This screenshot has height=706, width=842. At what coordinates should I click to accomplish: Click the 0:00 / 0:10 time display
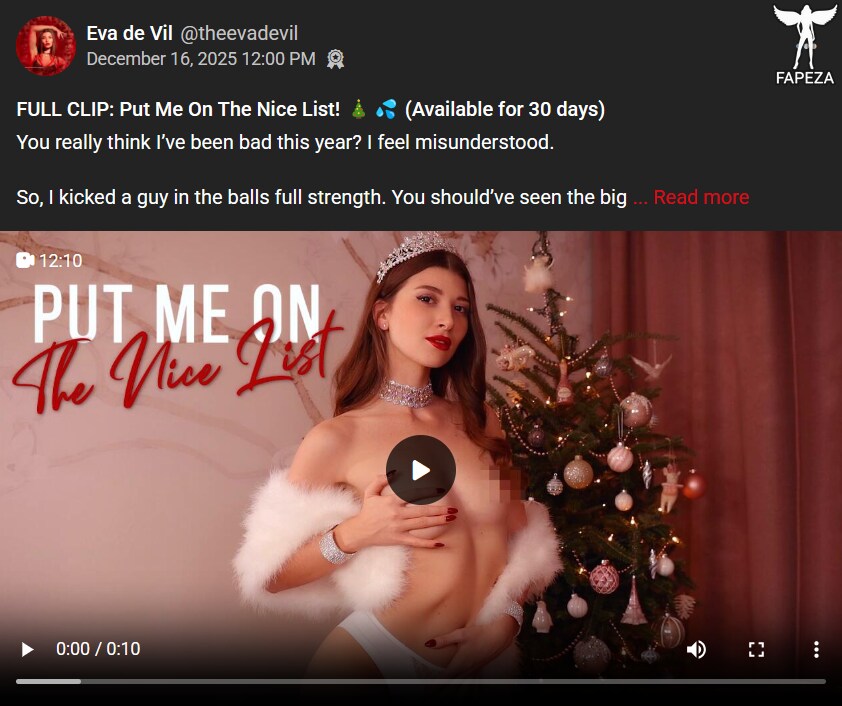click(98, 649)
